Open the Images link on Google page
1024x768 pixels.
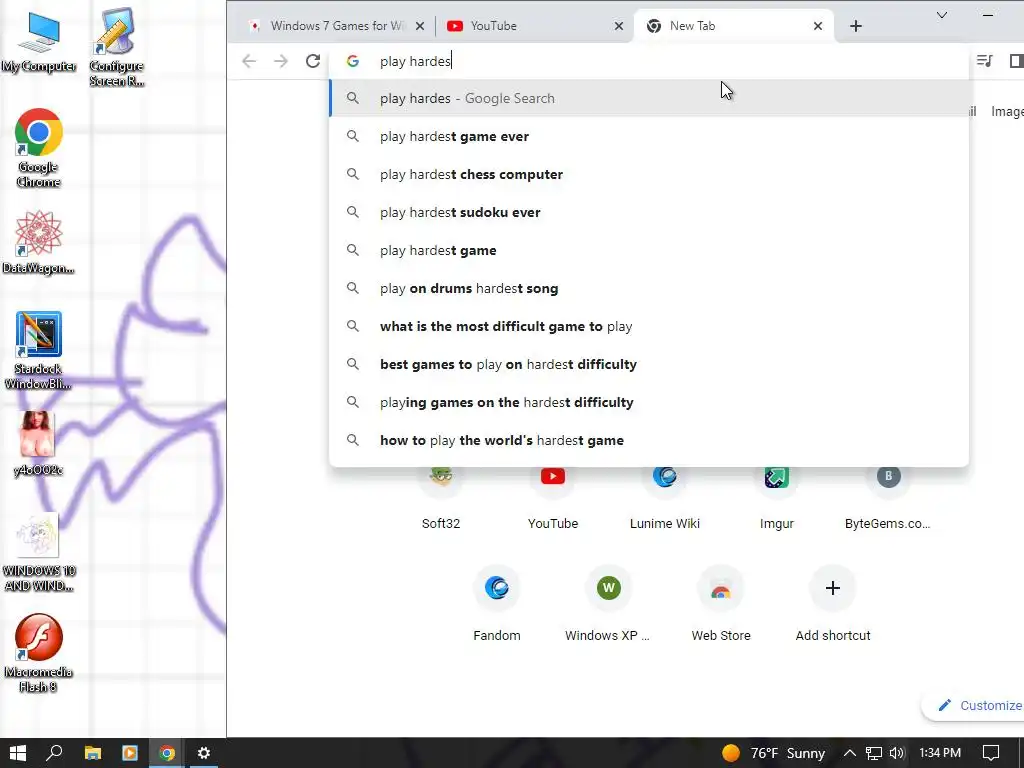pos(1007,111)
